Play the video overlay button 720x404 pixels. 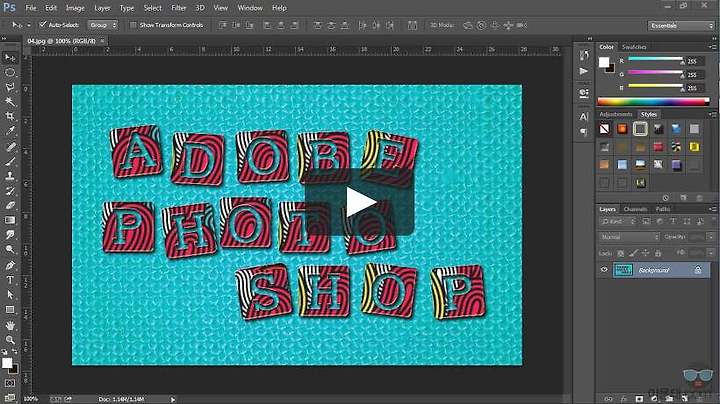point(360,202)
